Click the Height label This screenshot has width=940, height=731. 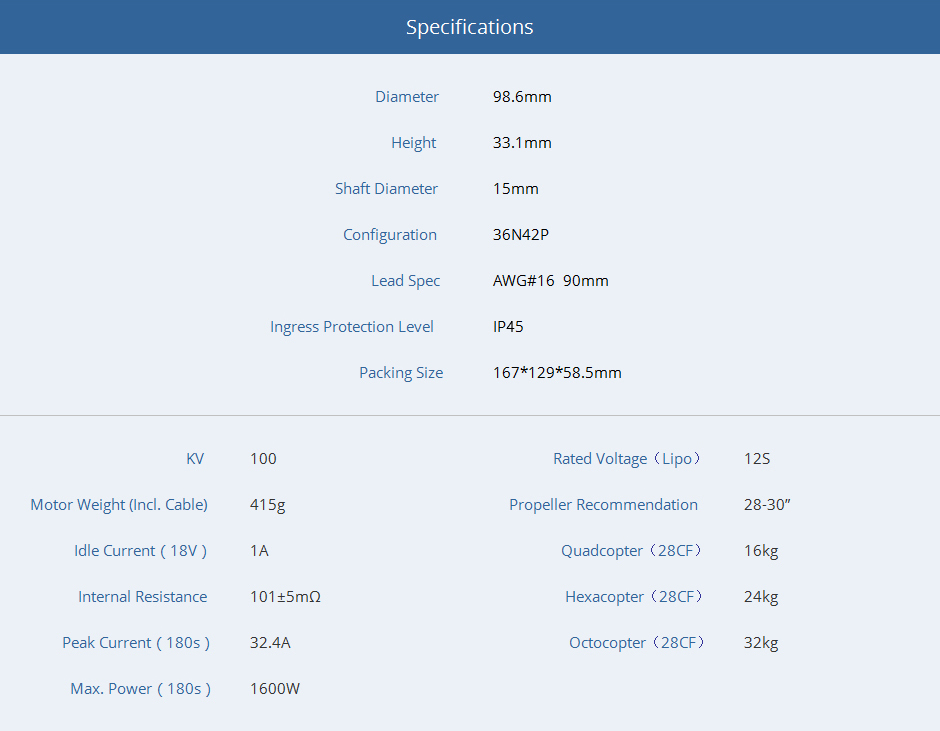coord(413,143)
